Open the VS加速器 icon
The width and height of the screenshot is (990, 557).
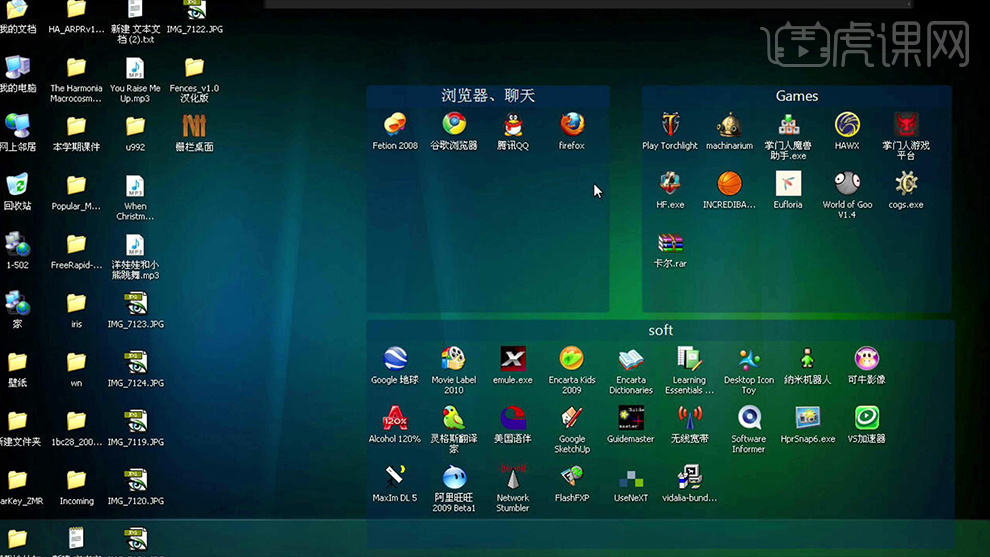[x=867, y=418]
